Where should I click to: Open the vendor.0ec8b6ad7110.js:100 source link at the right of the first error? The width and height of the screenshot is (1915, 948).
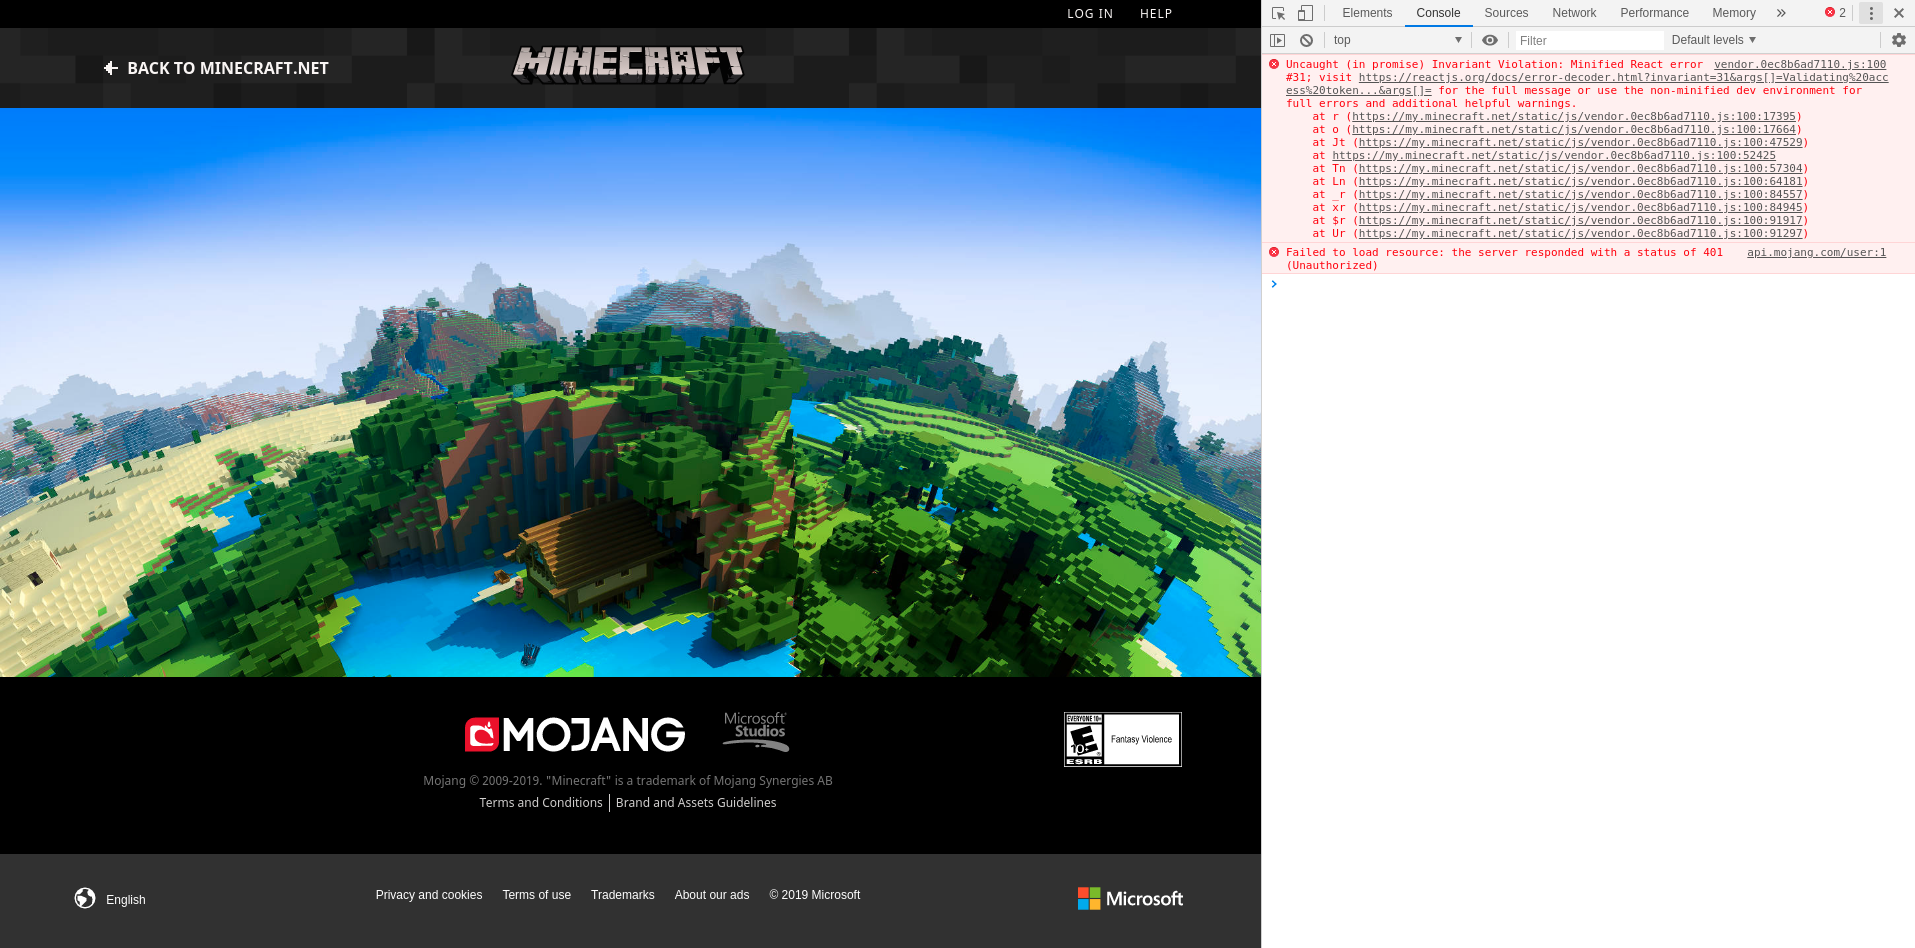[x=1800, y=65]
